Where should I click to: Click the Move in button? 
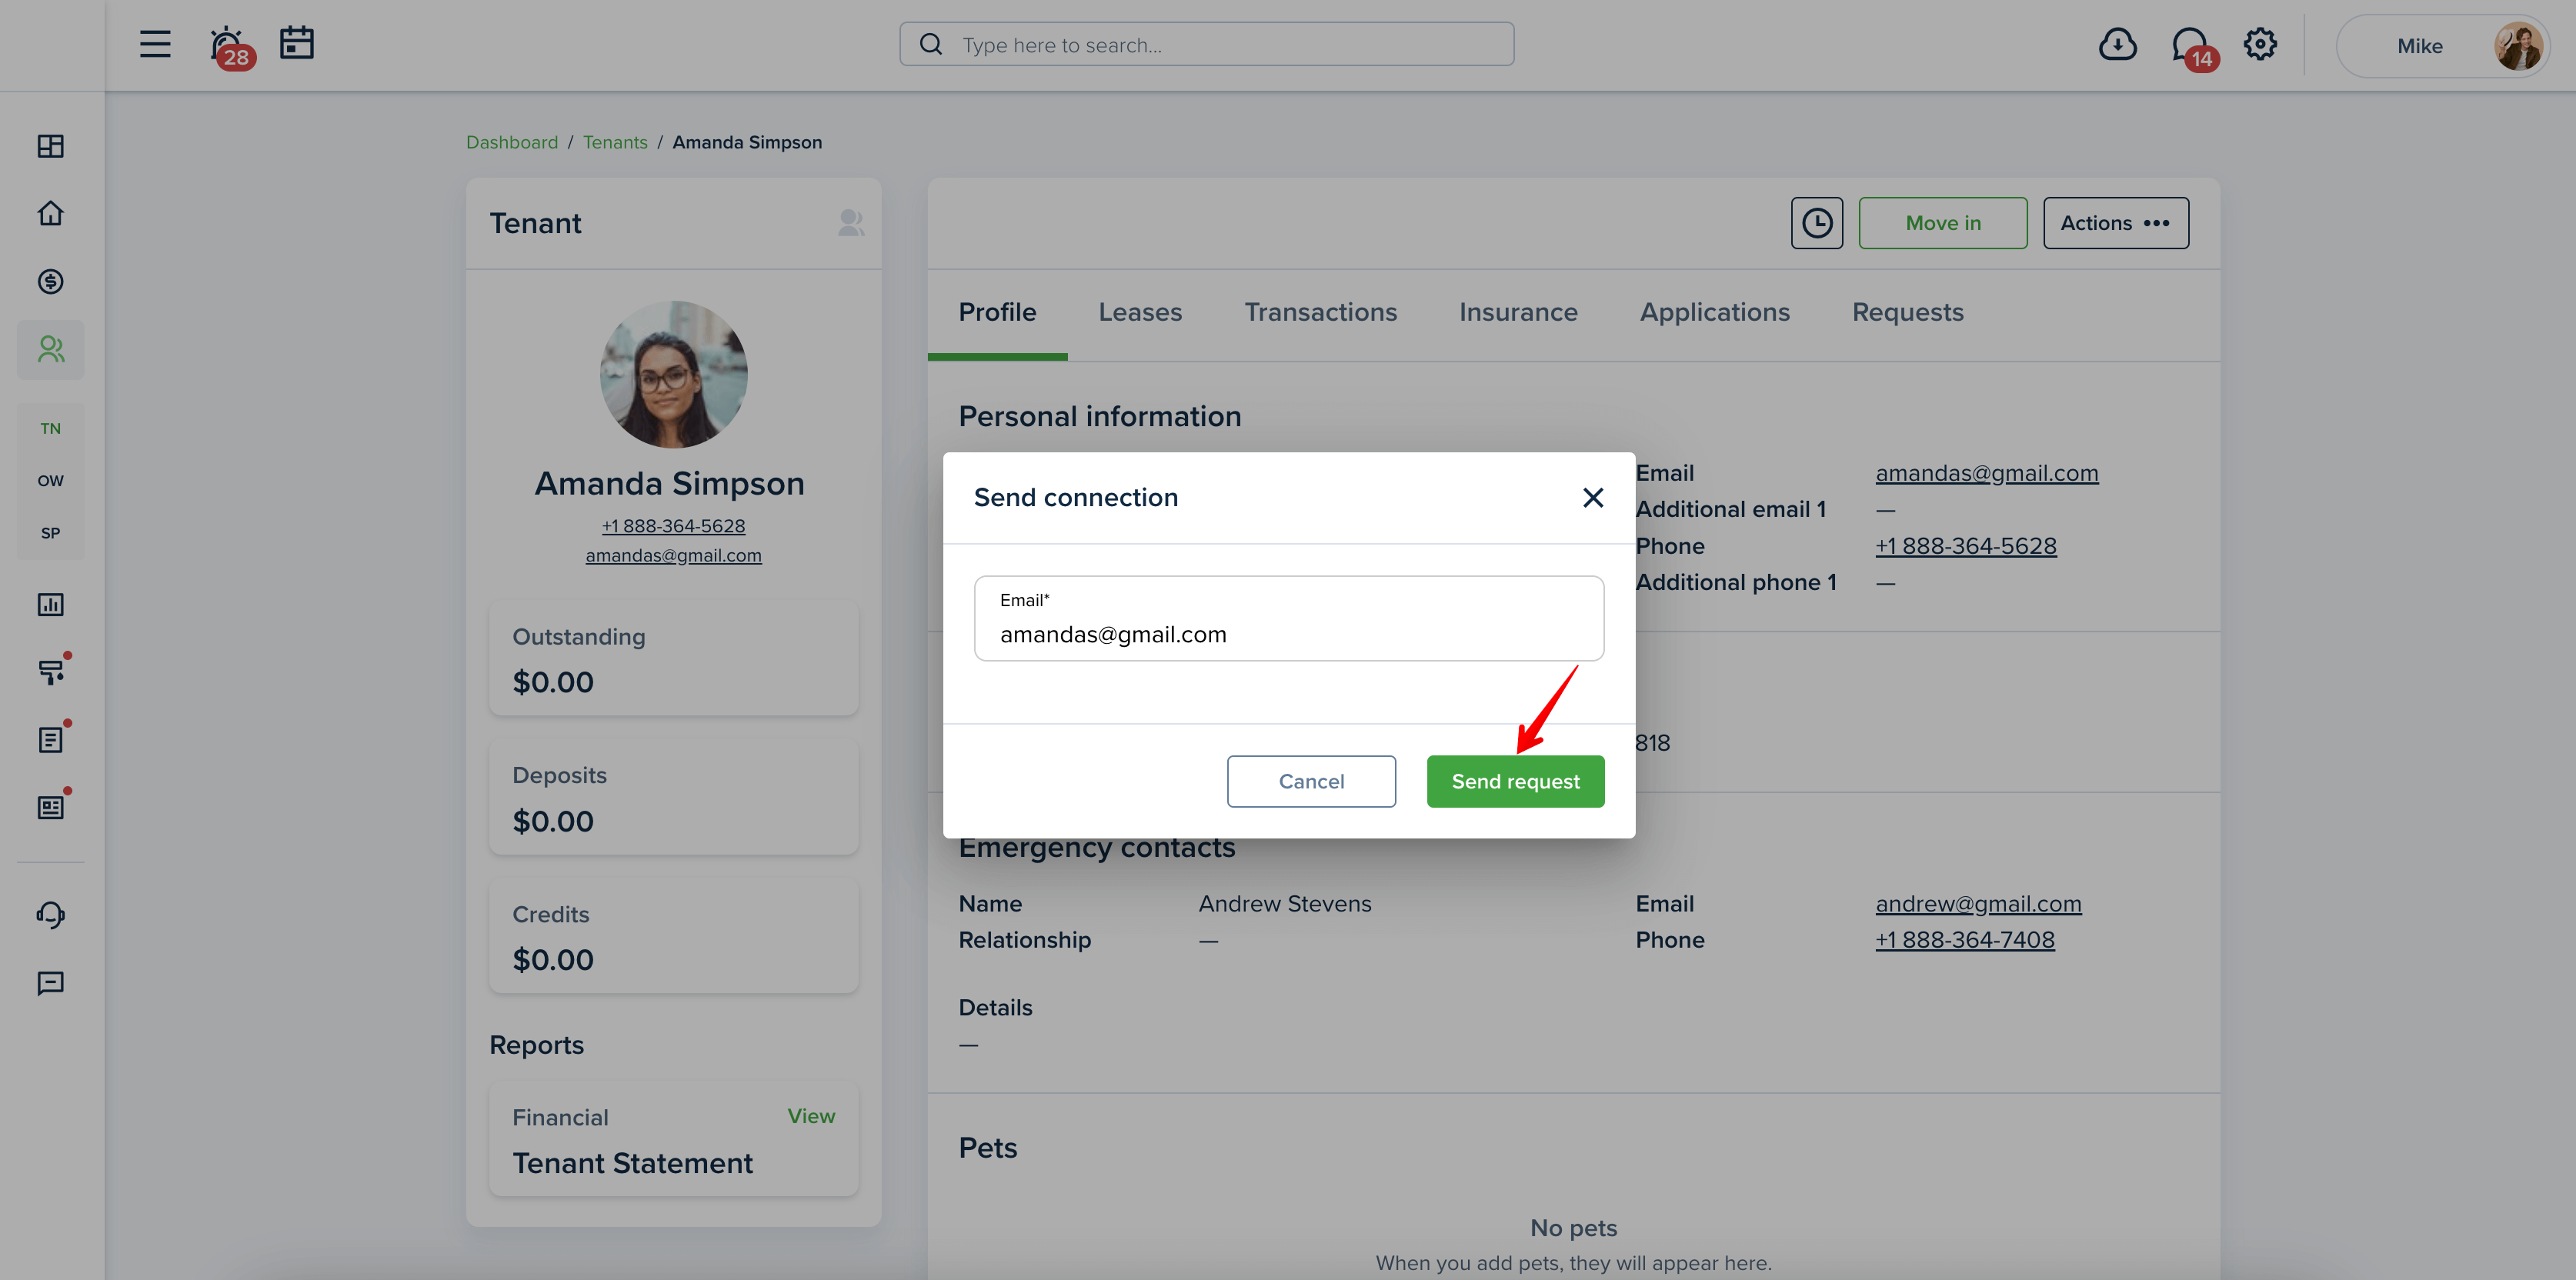1942,223
